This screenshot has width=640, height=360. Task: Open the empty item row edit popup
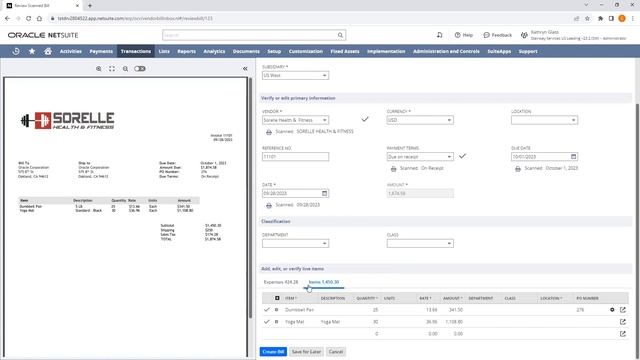[623, 333]
